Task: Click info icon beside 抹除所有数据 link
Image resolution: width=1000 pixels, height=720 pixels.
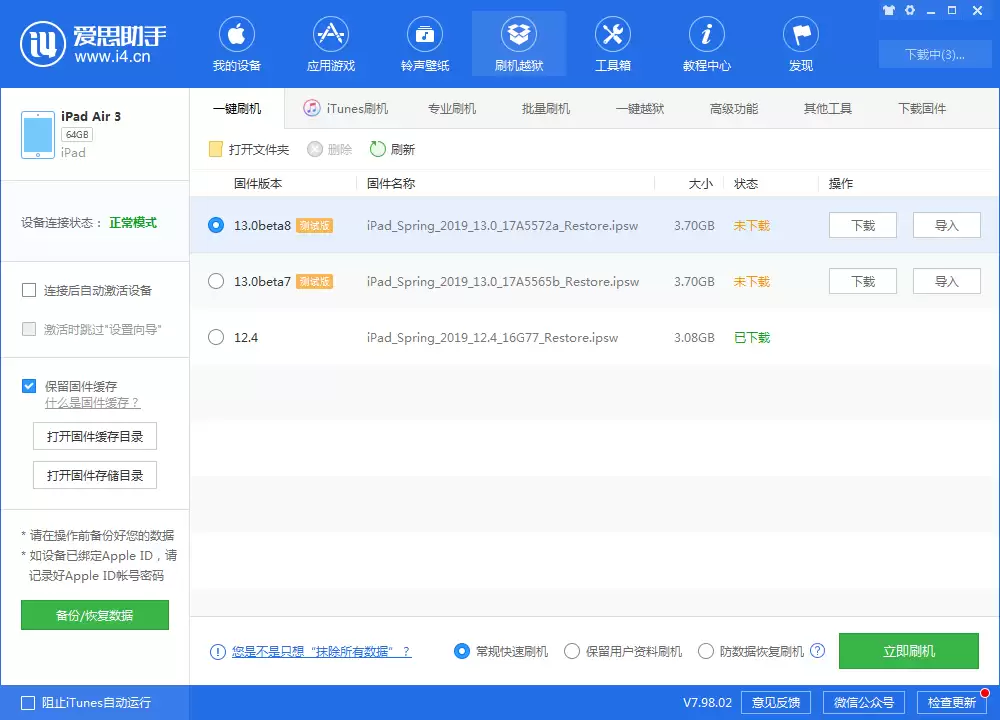Action: [x=217, y=652]
